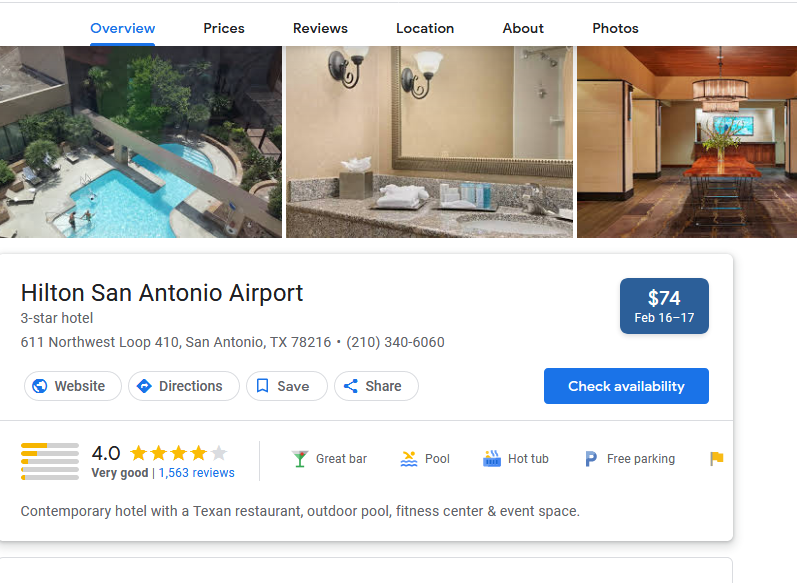Image resolution: width=797 pixels, height=583 pixels.
Task: Click the Share icon
Action: pyautogui.click(x=350, y=386)
